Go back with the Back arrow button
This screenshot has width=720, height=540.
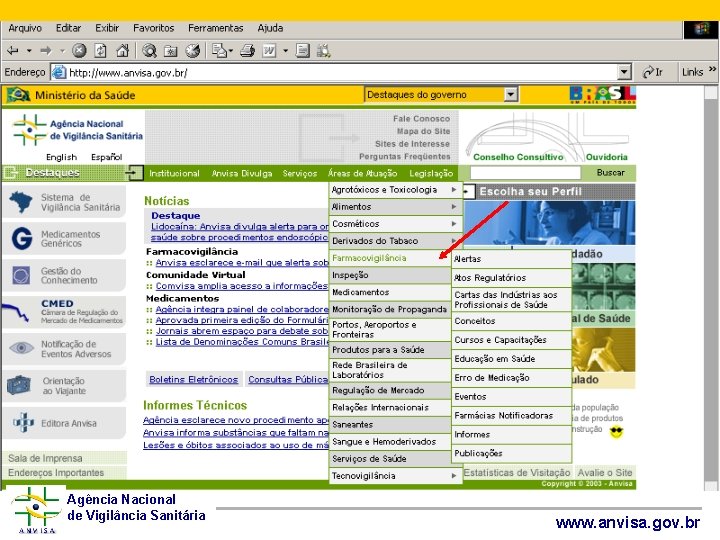click(12, 51)
